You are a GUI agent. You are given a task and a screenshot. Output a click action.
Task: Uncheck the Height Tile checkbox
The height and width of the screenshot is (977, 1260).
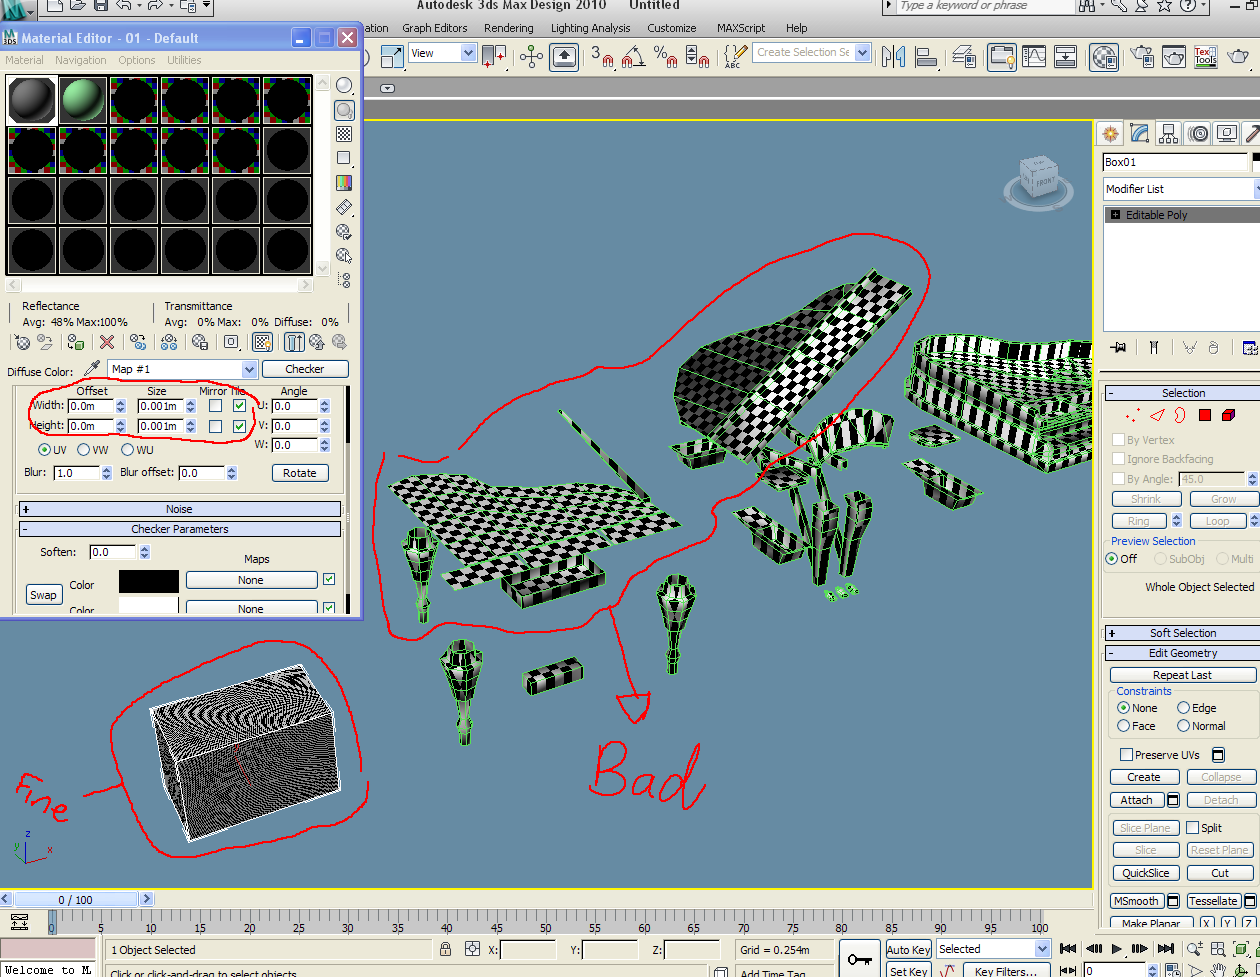(x=239, y=427)
